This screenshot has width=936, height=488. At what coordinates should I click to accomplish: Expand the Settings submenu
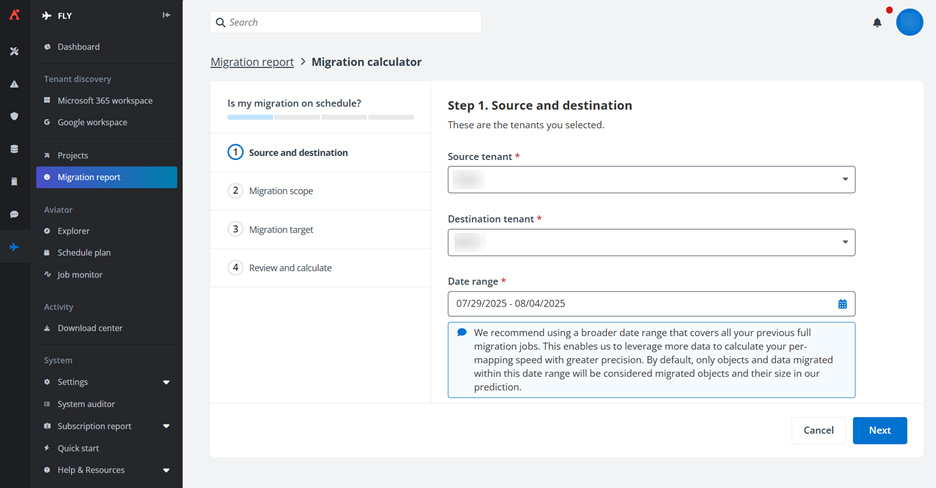tap(166, 382)
